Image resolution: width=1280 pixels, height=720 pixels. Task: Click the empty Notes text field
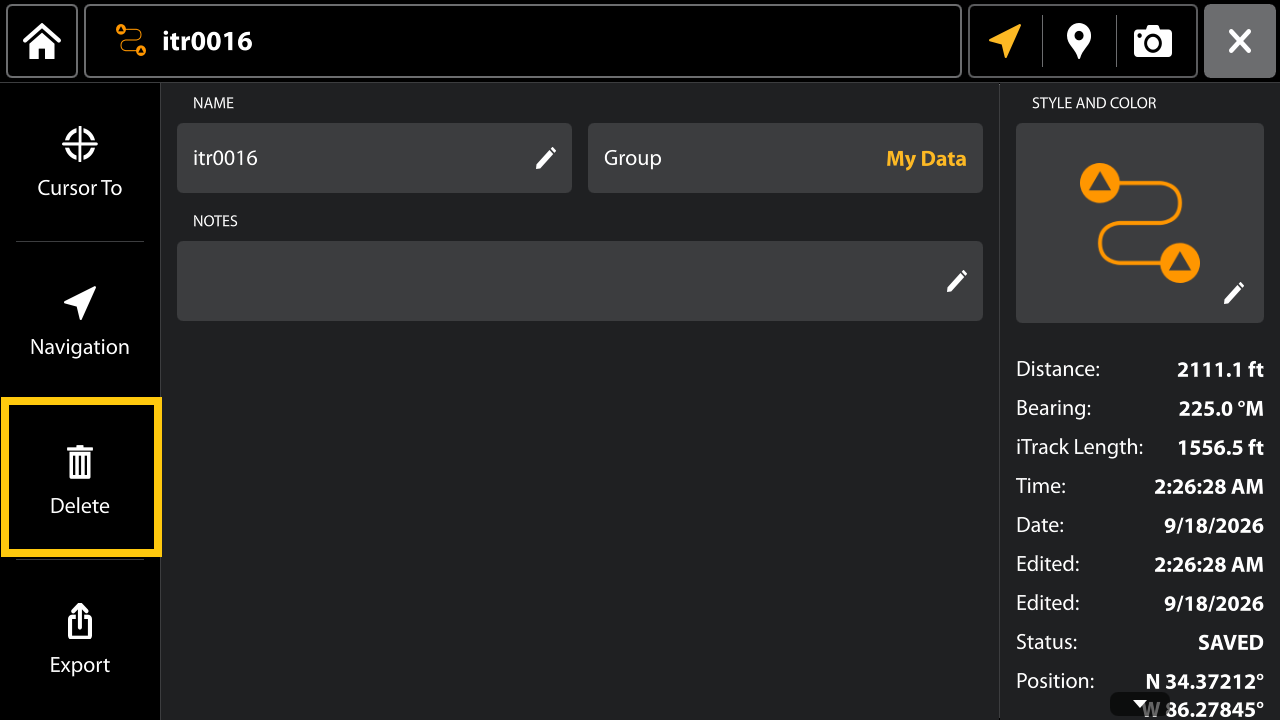point(580,281)
